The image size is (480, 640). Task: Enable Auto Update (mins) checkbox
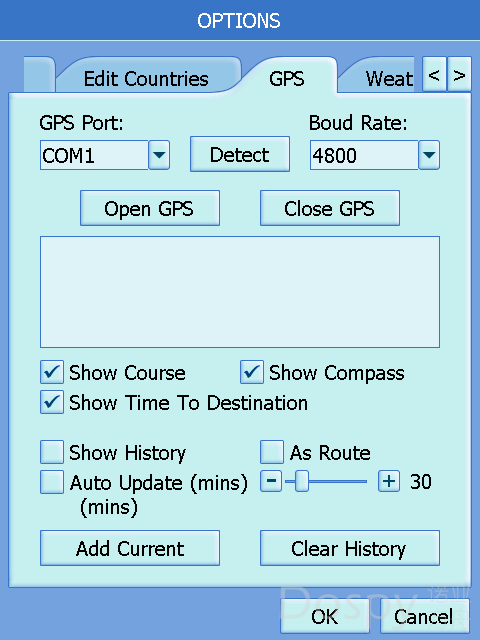point(52,482)
